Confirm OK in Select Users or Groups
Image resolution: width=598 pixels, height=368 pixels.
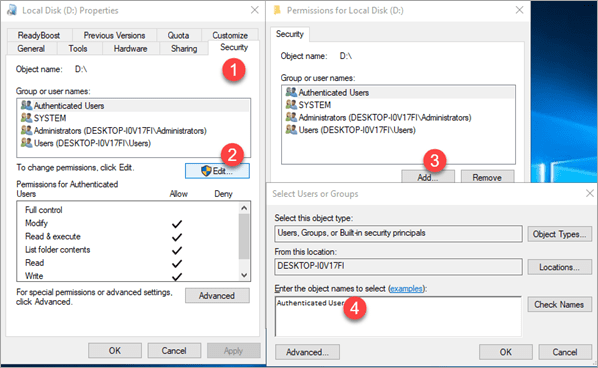click(506, 352)
